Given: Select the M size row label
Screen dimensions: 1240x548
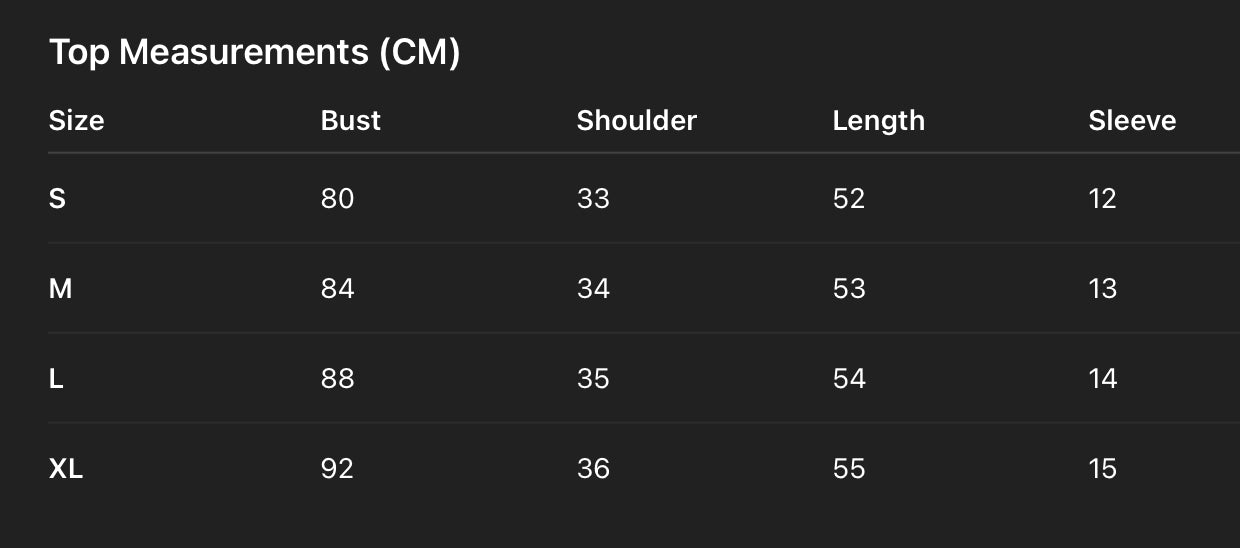Looking at the screenshot, I should 60,289.
